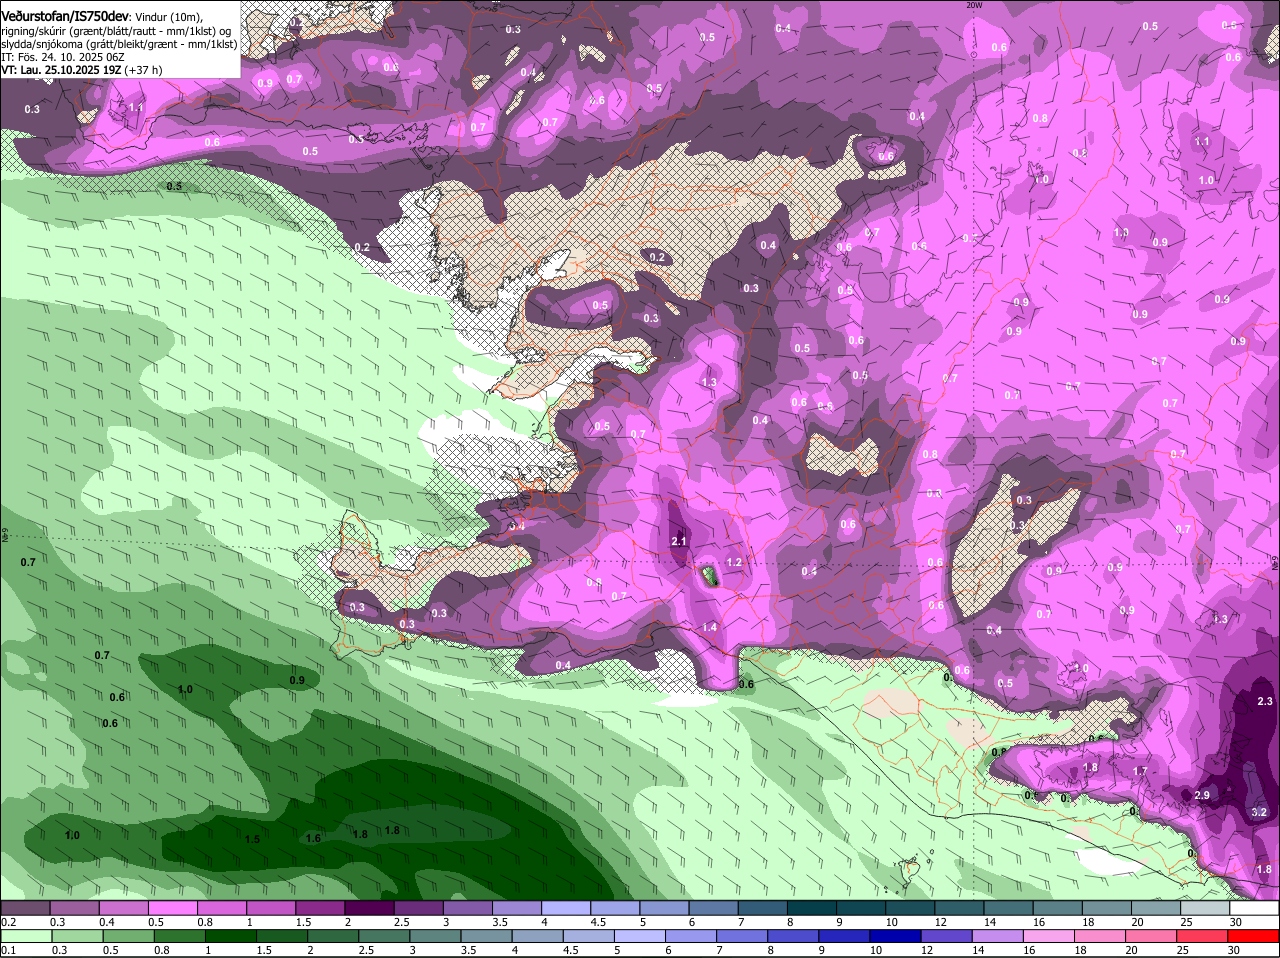Select the darkest purple 2 mm snow legend swatch
Viewport: 1280px width, 958px height.
[369, 908]
